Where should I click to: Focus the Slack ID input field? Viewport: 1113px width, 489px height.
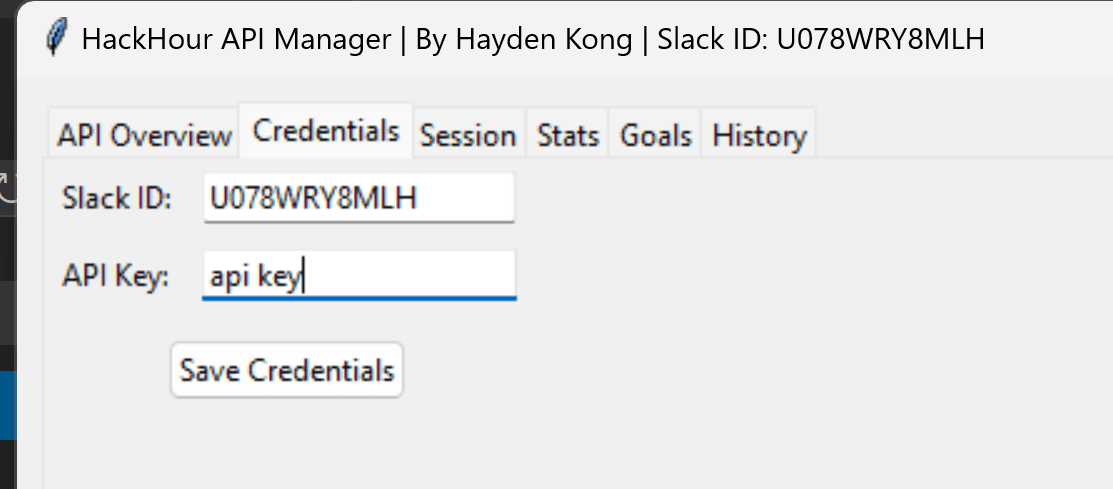(x=358, y=198)
